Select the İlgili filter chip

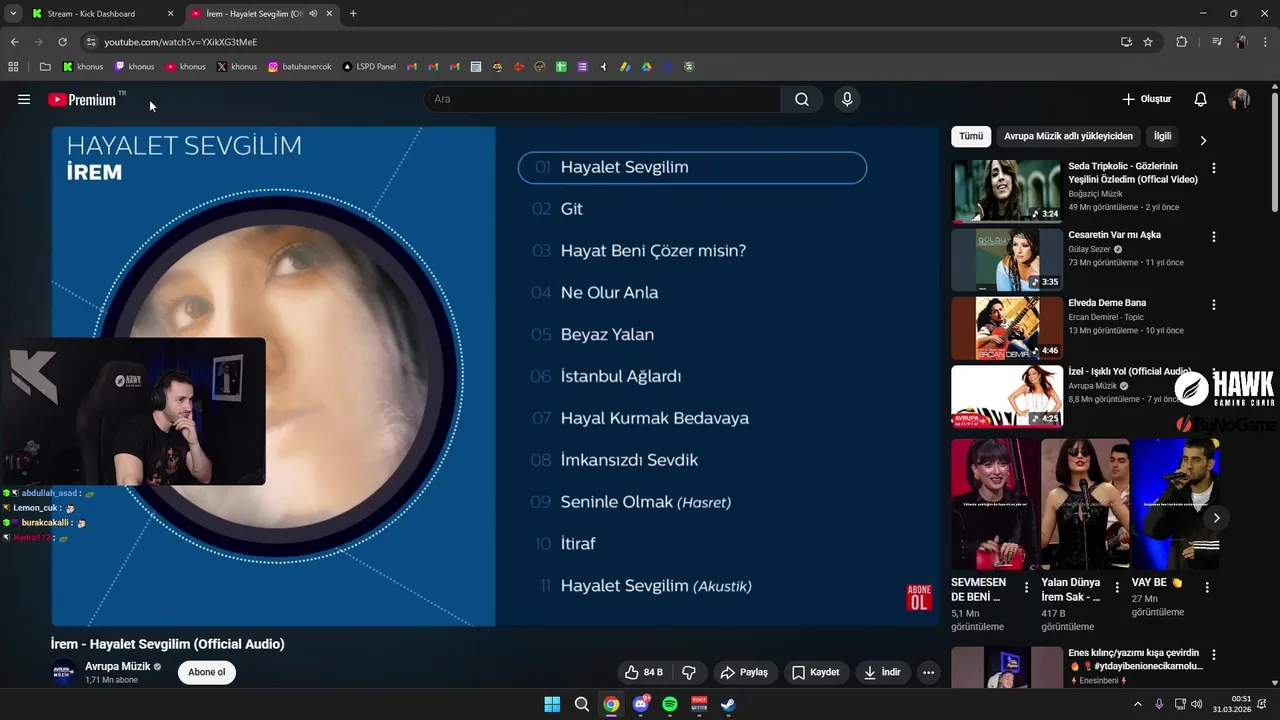(x=1163, y=136)
